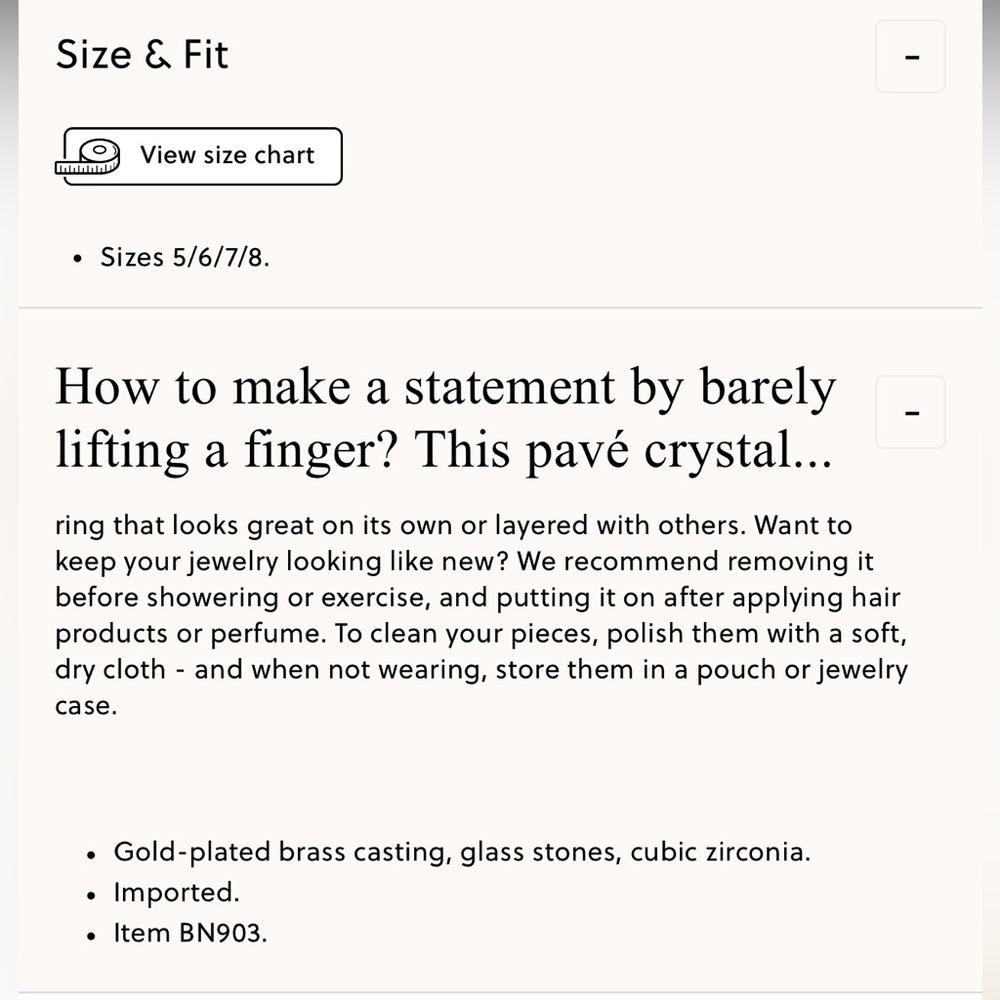Click the tape measure icon
The width and height of the screenshot is (1000, 1000).
click(88, 157)
